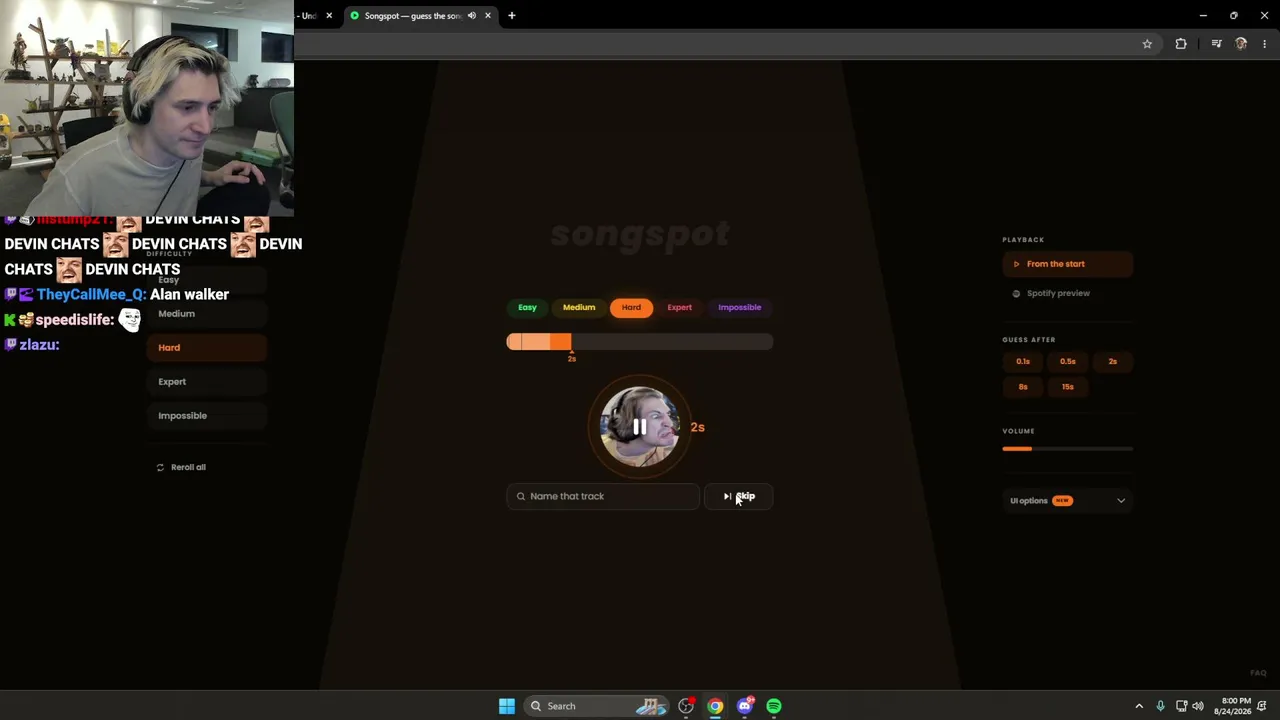Open the Chrome icon in the taskbar
1280x720 pixels.
click(x=715, y=706)
